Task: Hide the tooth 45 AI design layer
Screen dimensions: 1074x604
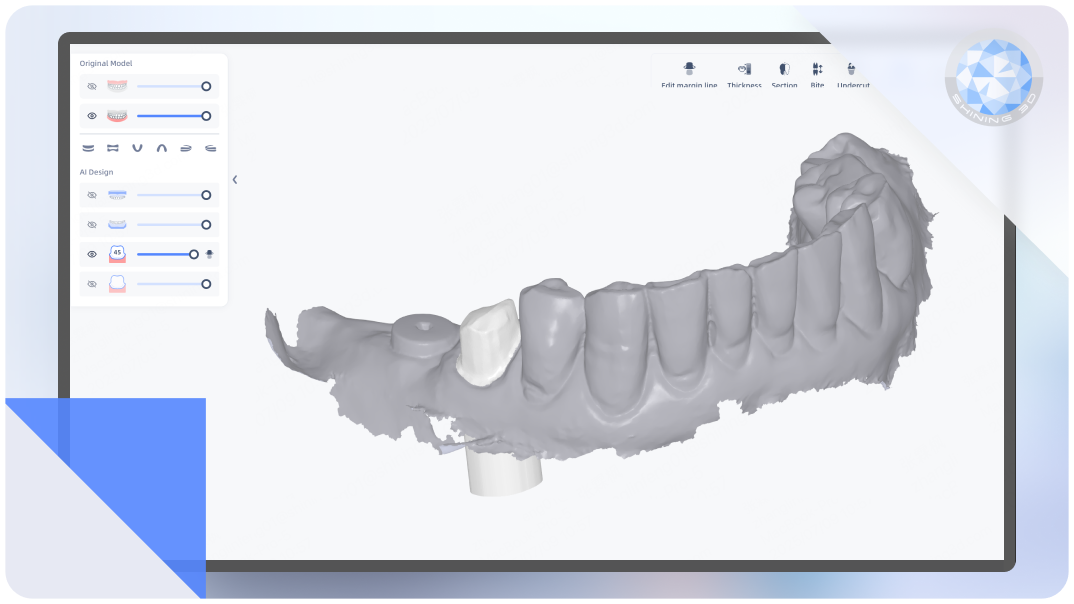Action: click(92, 254)
